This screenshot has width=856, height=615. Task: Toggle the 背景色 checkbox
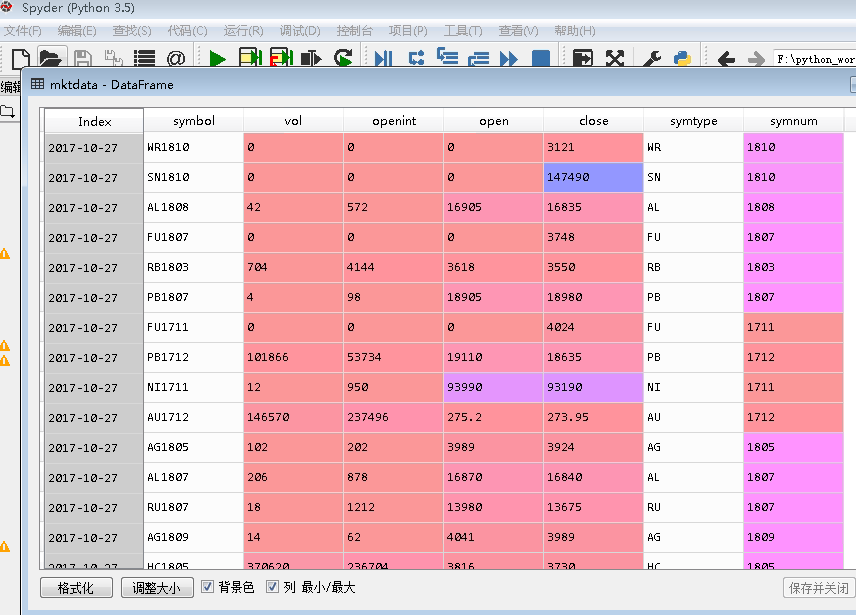coord(207,588)
